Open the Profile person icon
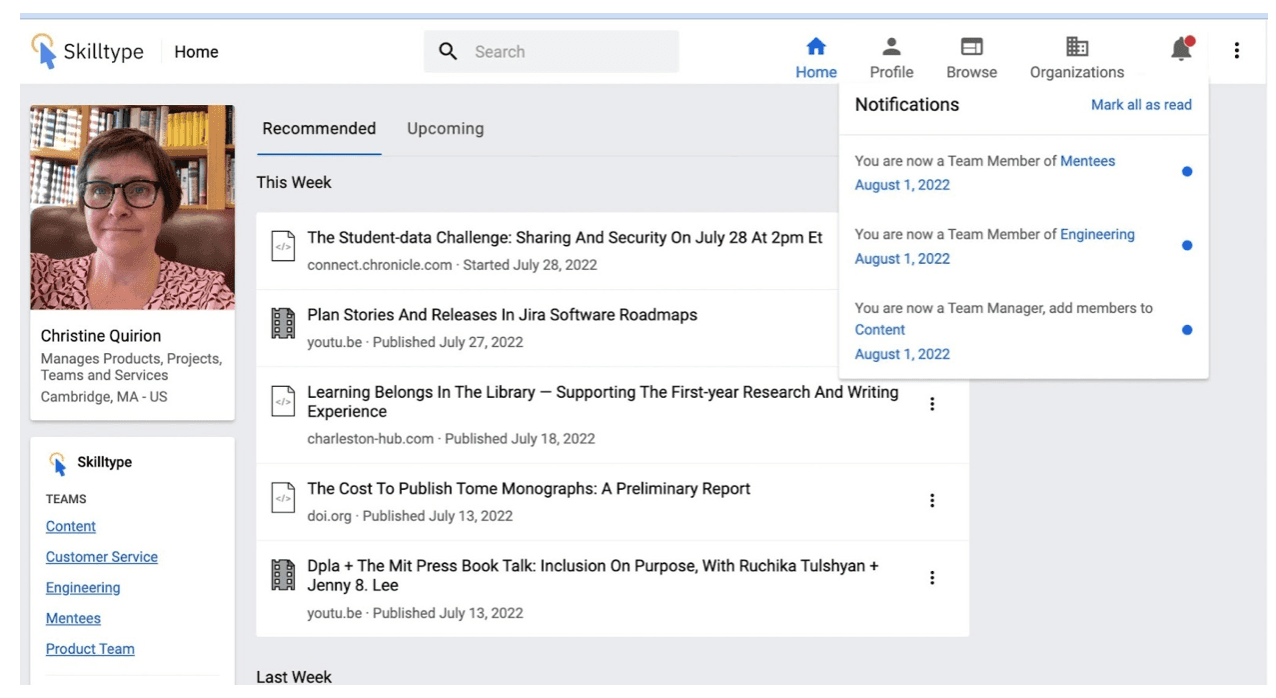The height and width of the screenshot is (698, 1276). click(x=891, y=47)
